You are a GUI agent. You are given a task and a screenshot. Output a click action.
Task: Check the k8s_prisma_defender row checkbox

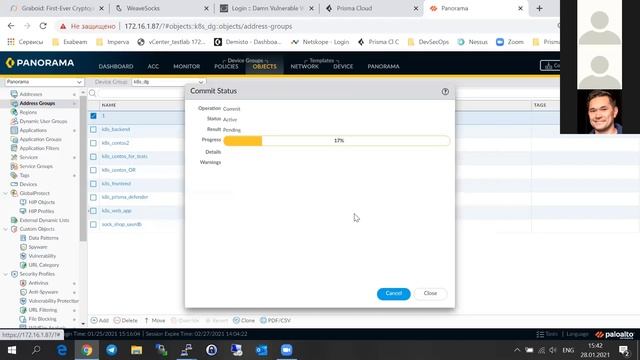93,198
